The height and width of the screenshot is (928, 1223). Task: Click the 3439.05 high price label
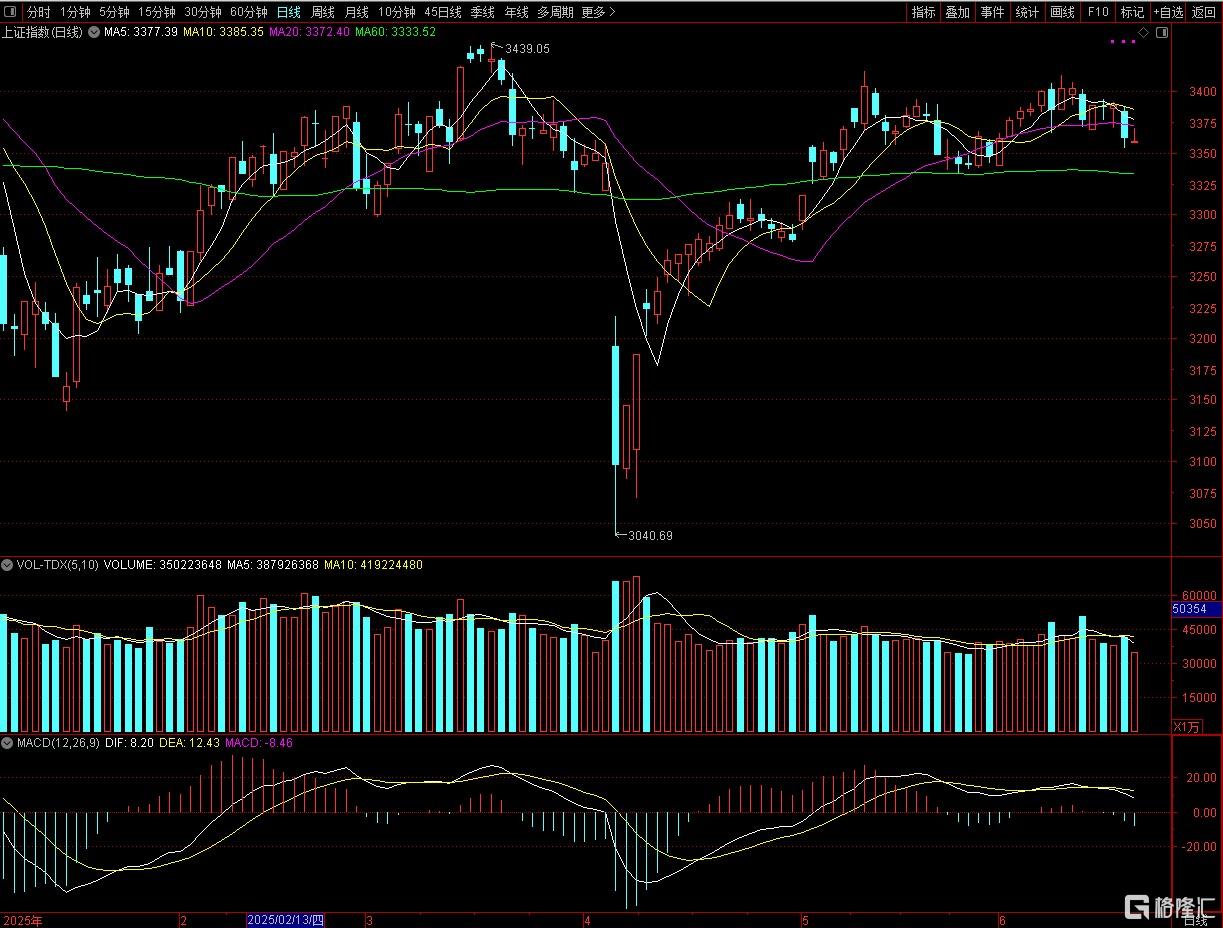[527, 48]
